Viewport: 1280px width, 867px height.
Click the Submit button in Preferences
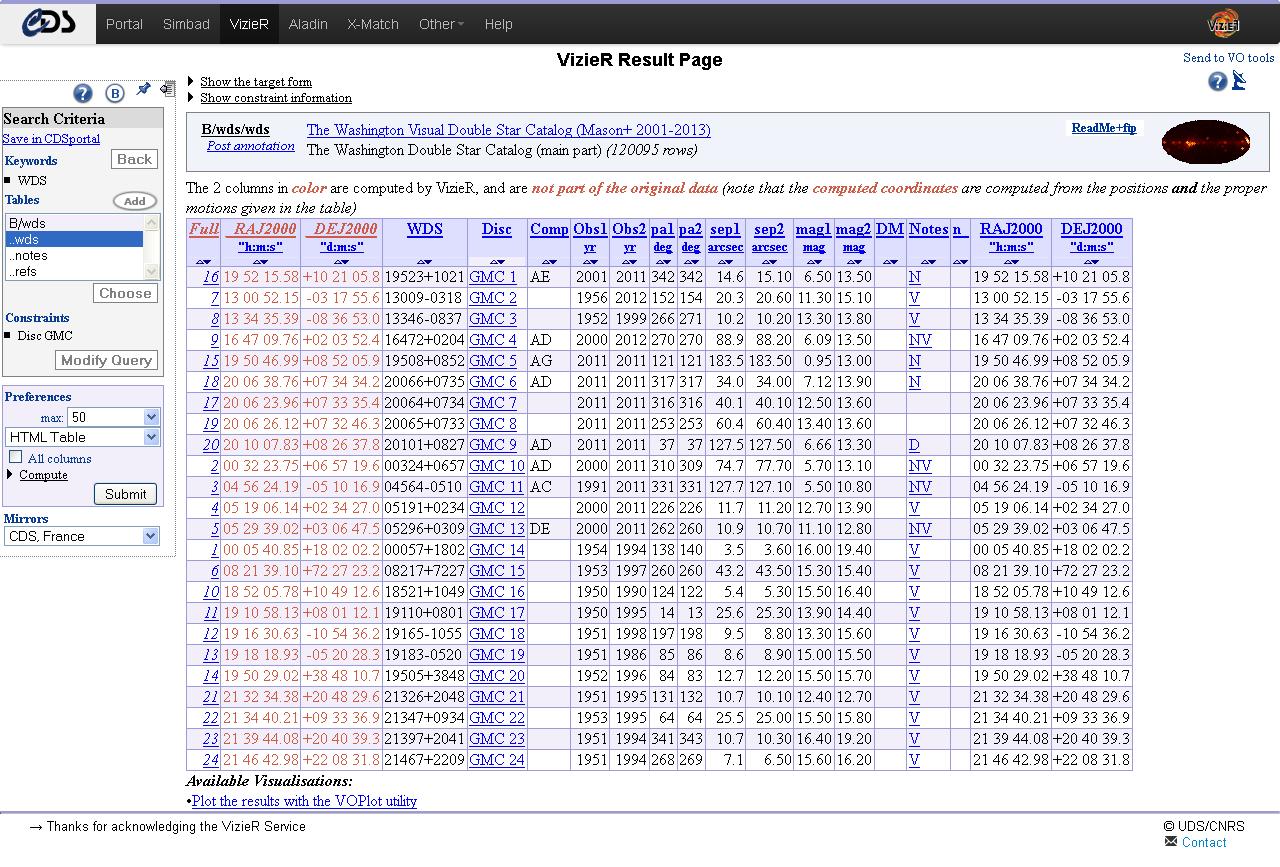(126, 494)
